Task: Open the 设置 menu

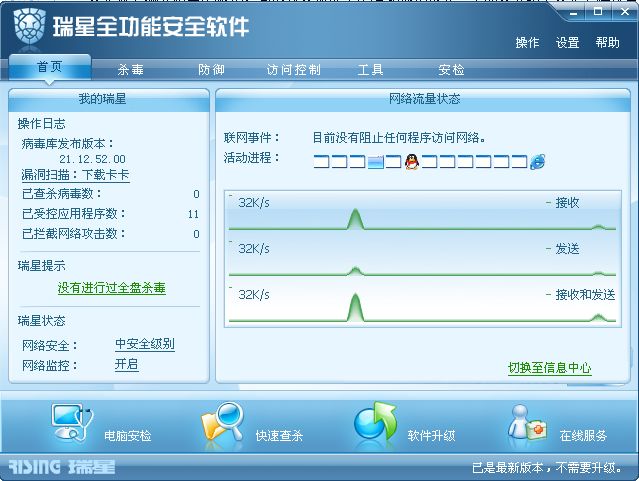Action: pyautogui.click(x=567, y=43)
